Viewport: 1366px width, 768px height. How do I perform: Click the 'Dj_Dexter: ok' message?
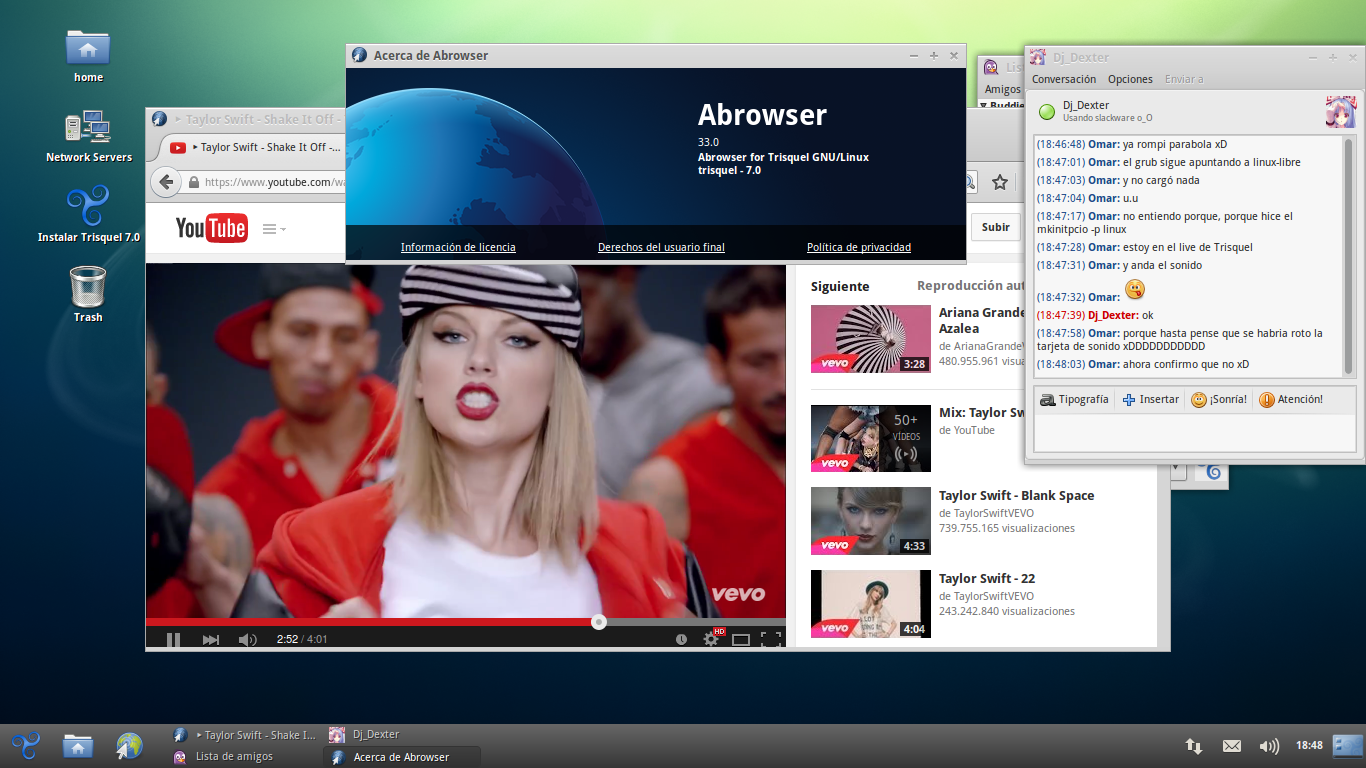click(1094, 315)
